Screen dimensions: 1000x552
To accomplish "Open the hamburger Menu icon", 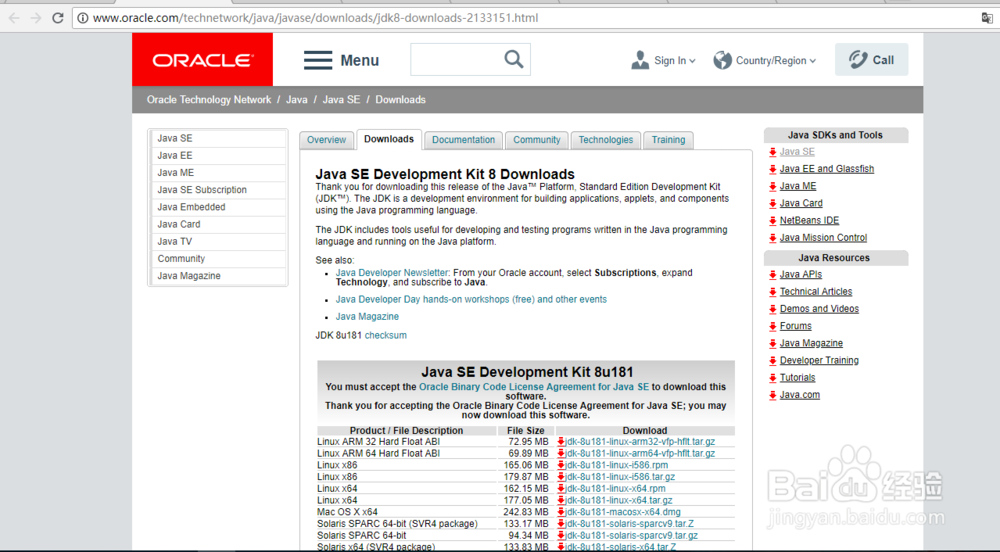I will click(x=318, y=60).
